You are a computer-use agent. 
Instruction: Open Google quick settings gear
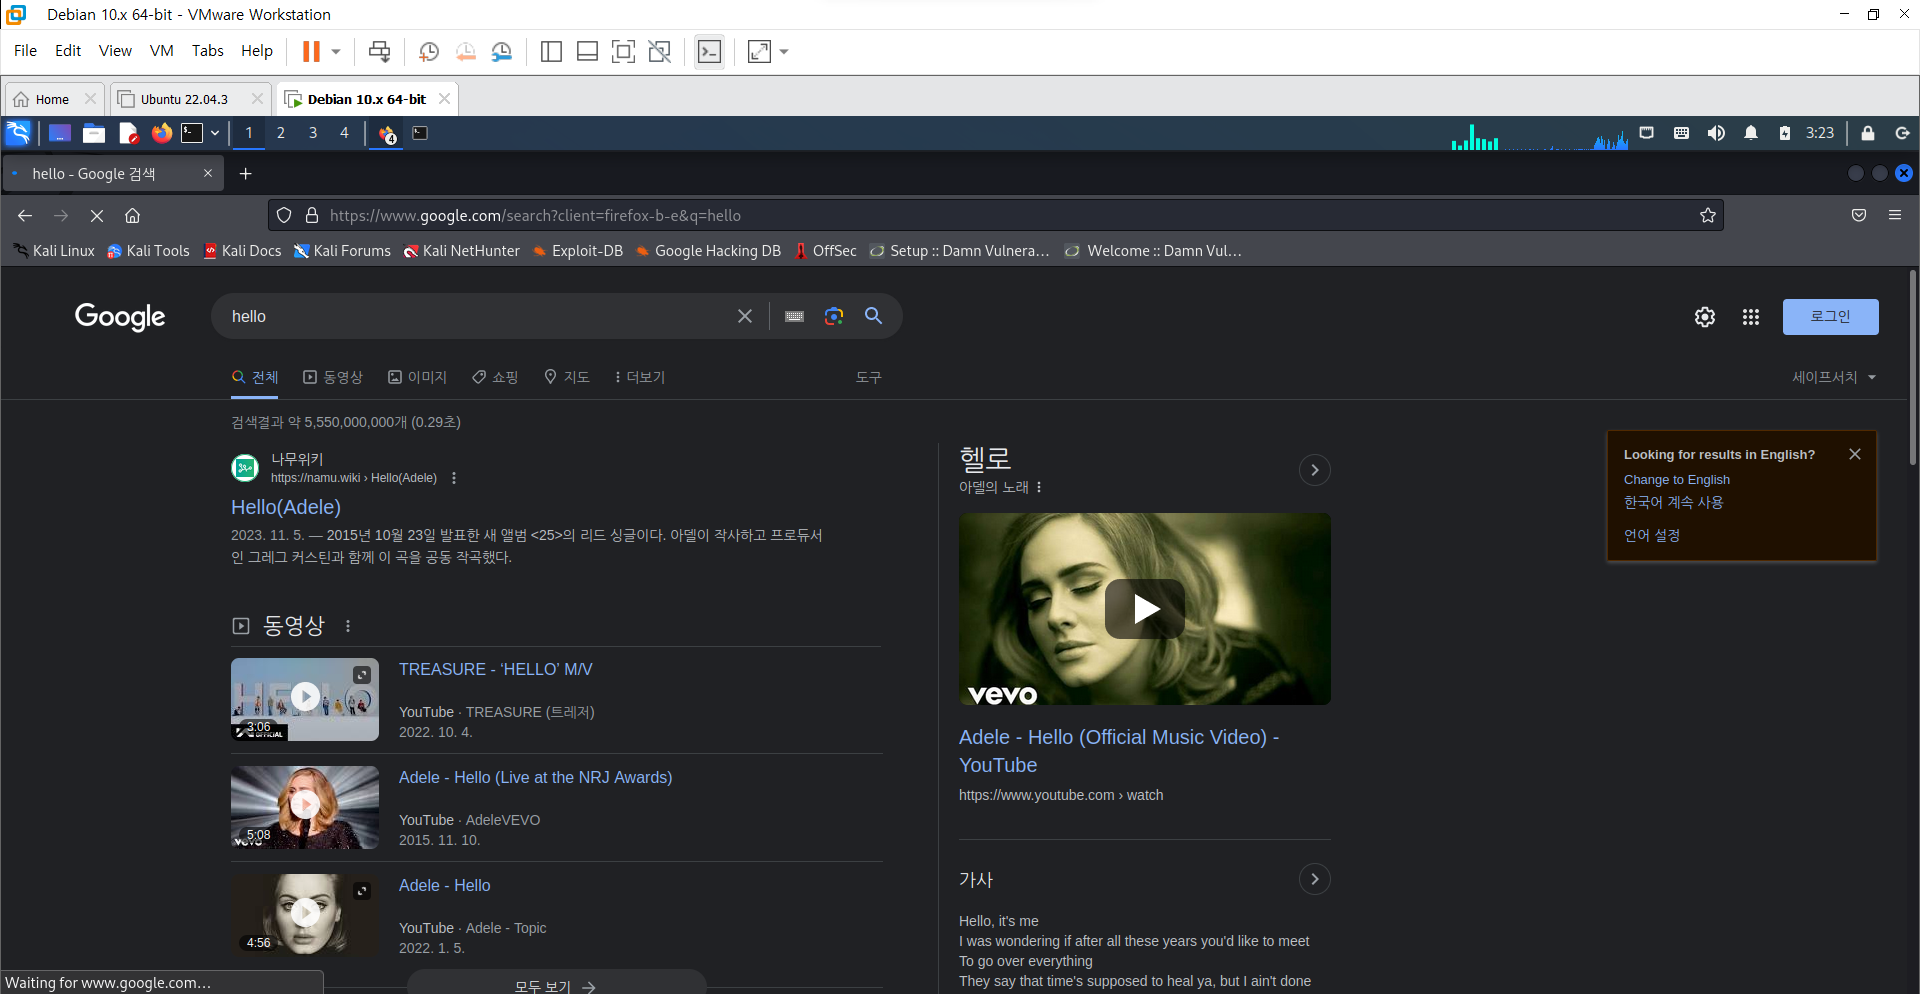click(1705, 317)
